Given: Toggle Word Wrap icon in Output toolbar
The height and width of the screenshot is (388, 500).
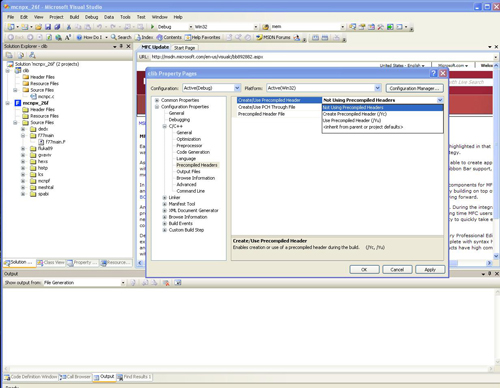Looking at the screenshot, I should coord(178,283).
